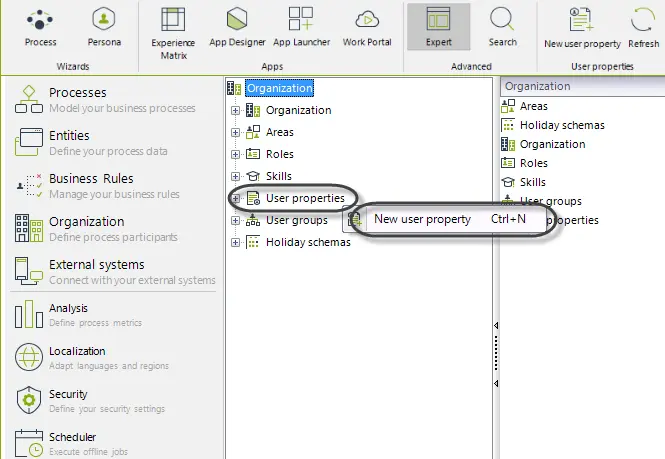Switch to Expert view
665x459 pixels.
click(x=439, y=27)
